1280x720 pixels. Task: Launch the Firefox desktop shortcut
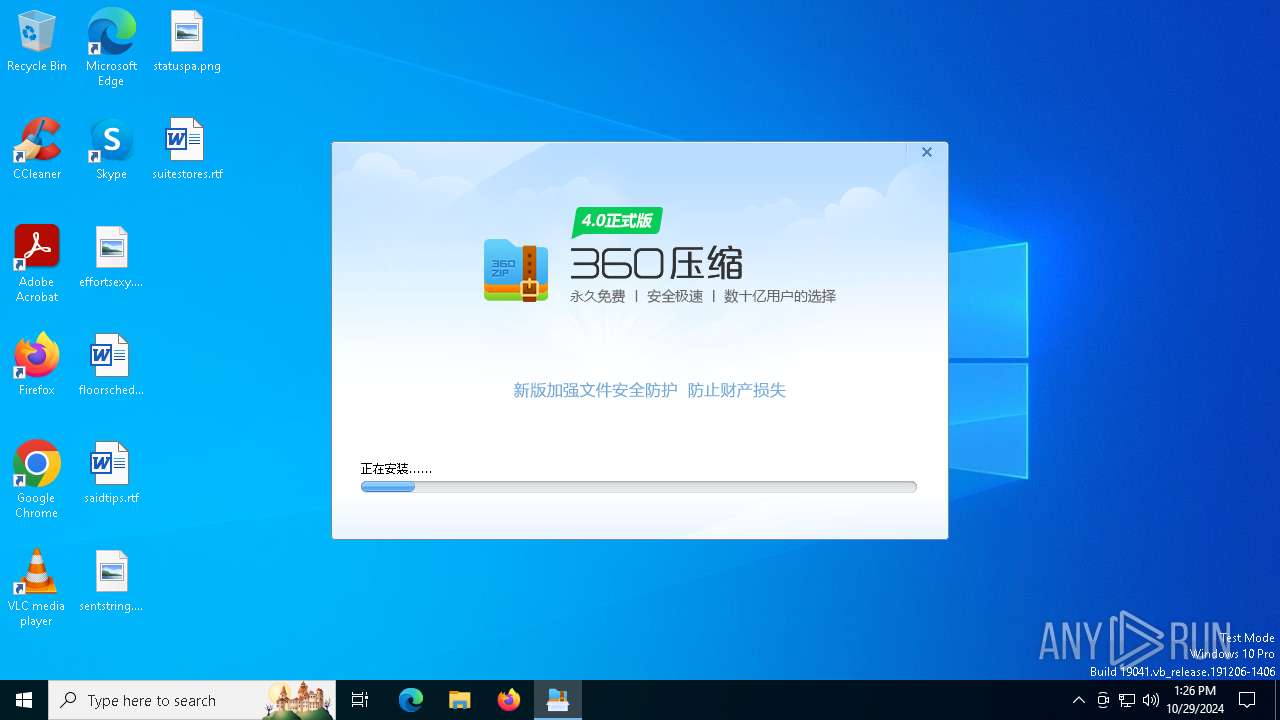click(x=37, y=365)
